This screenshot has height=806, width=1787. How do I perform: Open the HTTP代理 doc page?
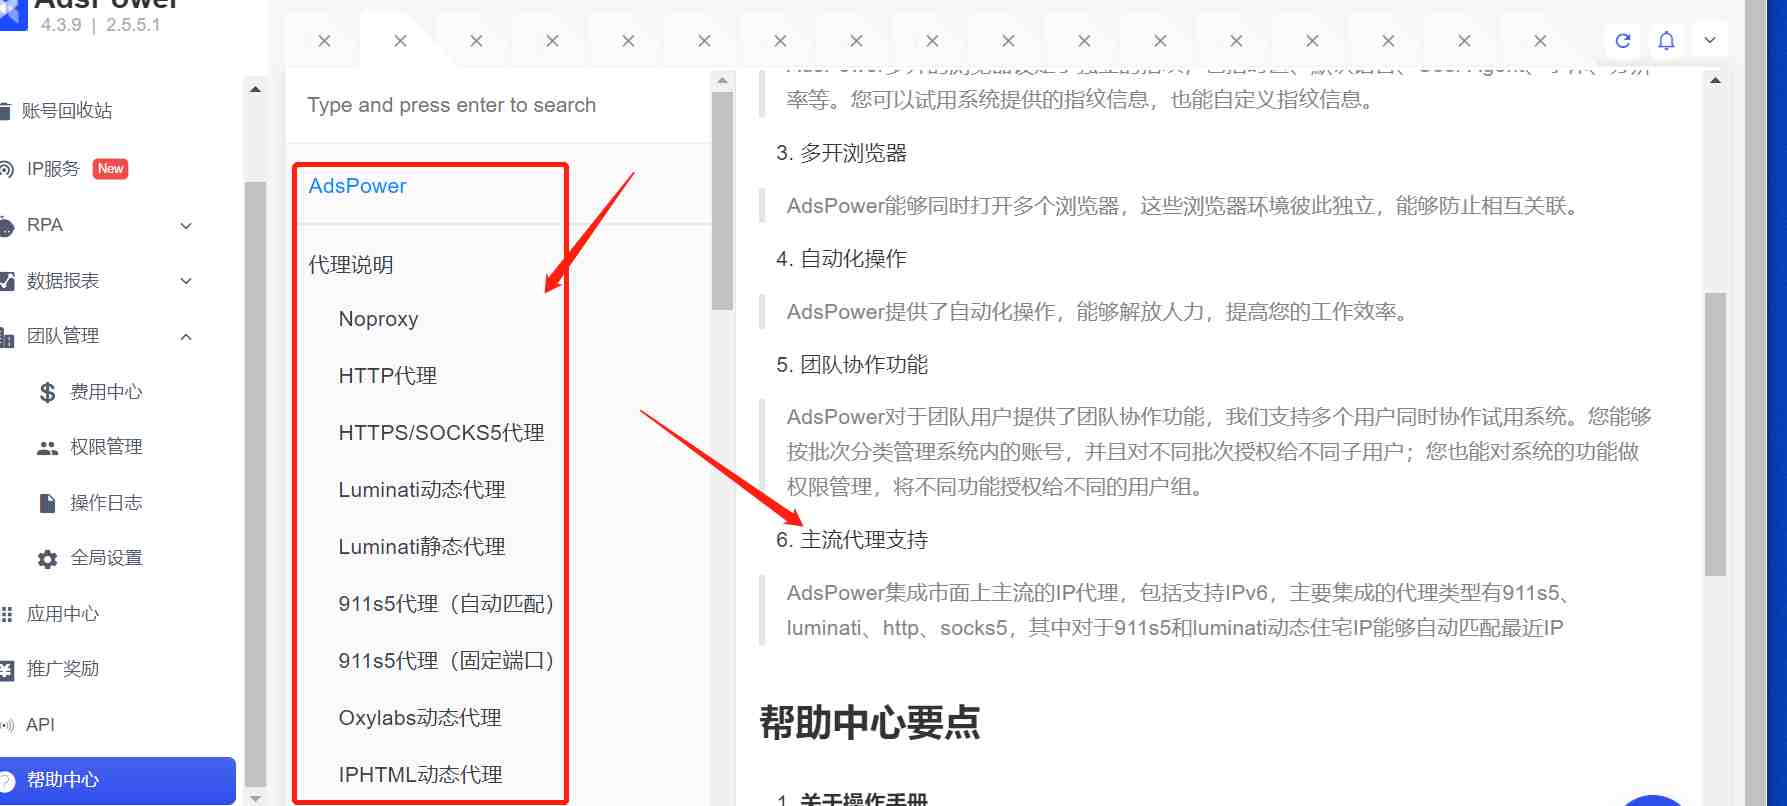click(388, 376)
